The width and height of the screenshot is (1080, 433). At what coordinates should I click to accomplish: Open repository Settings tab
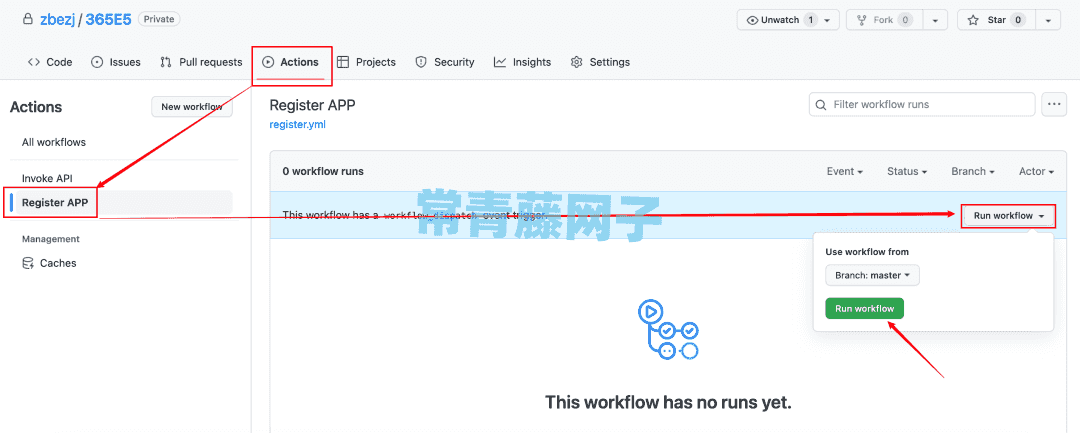click(x=600, y=62)
